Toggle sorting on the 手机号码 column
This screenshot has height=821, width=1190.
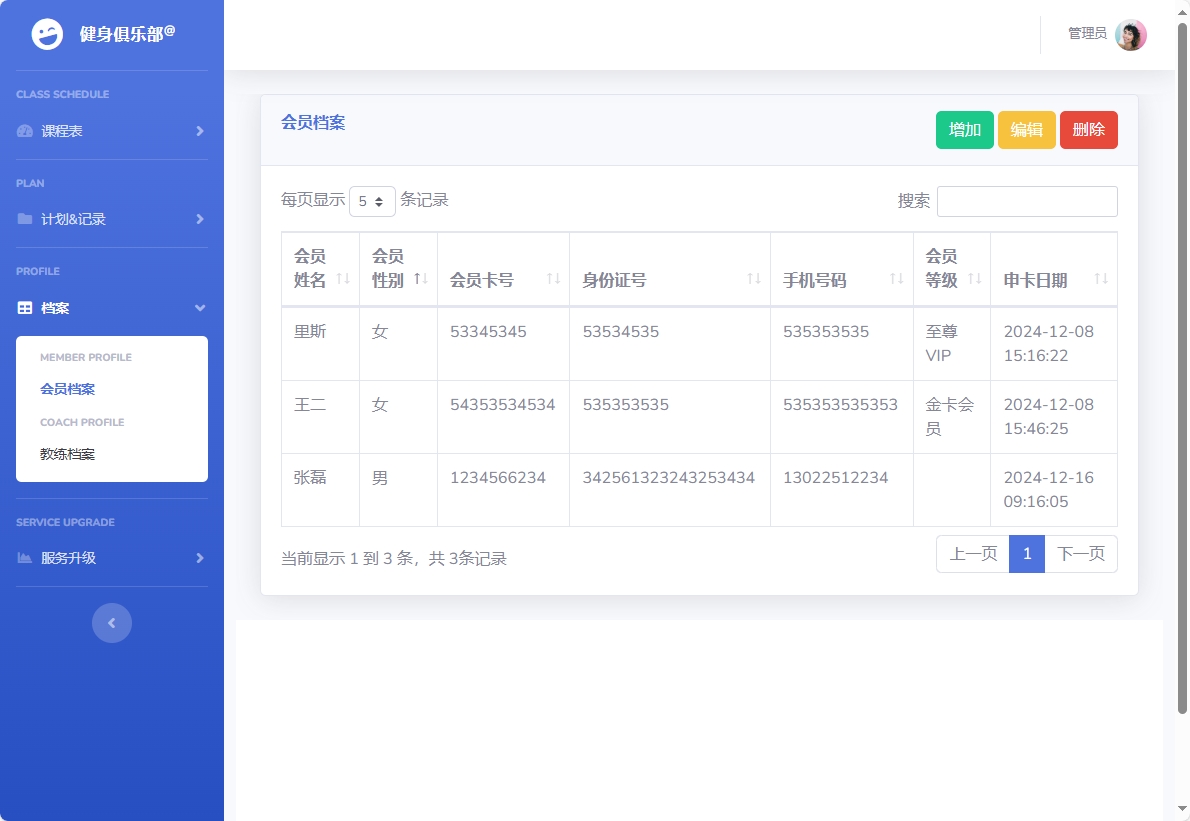click(x=895, y=280)
